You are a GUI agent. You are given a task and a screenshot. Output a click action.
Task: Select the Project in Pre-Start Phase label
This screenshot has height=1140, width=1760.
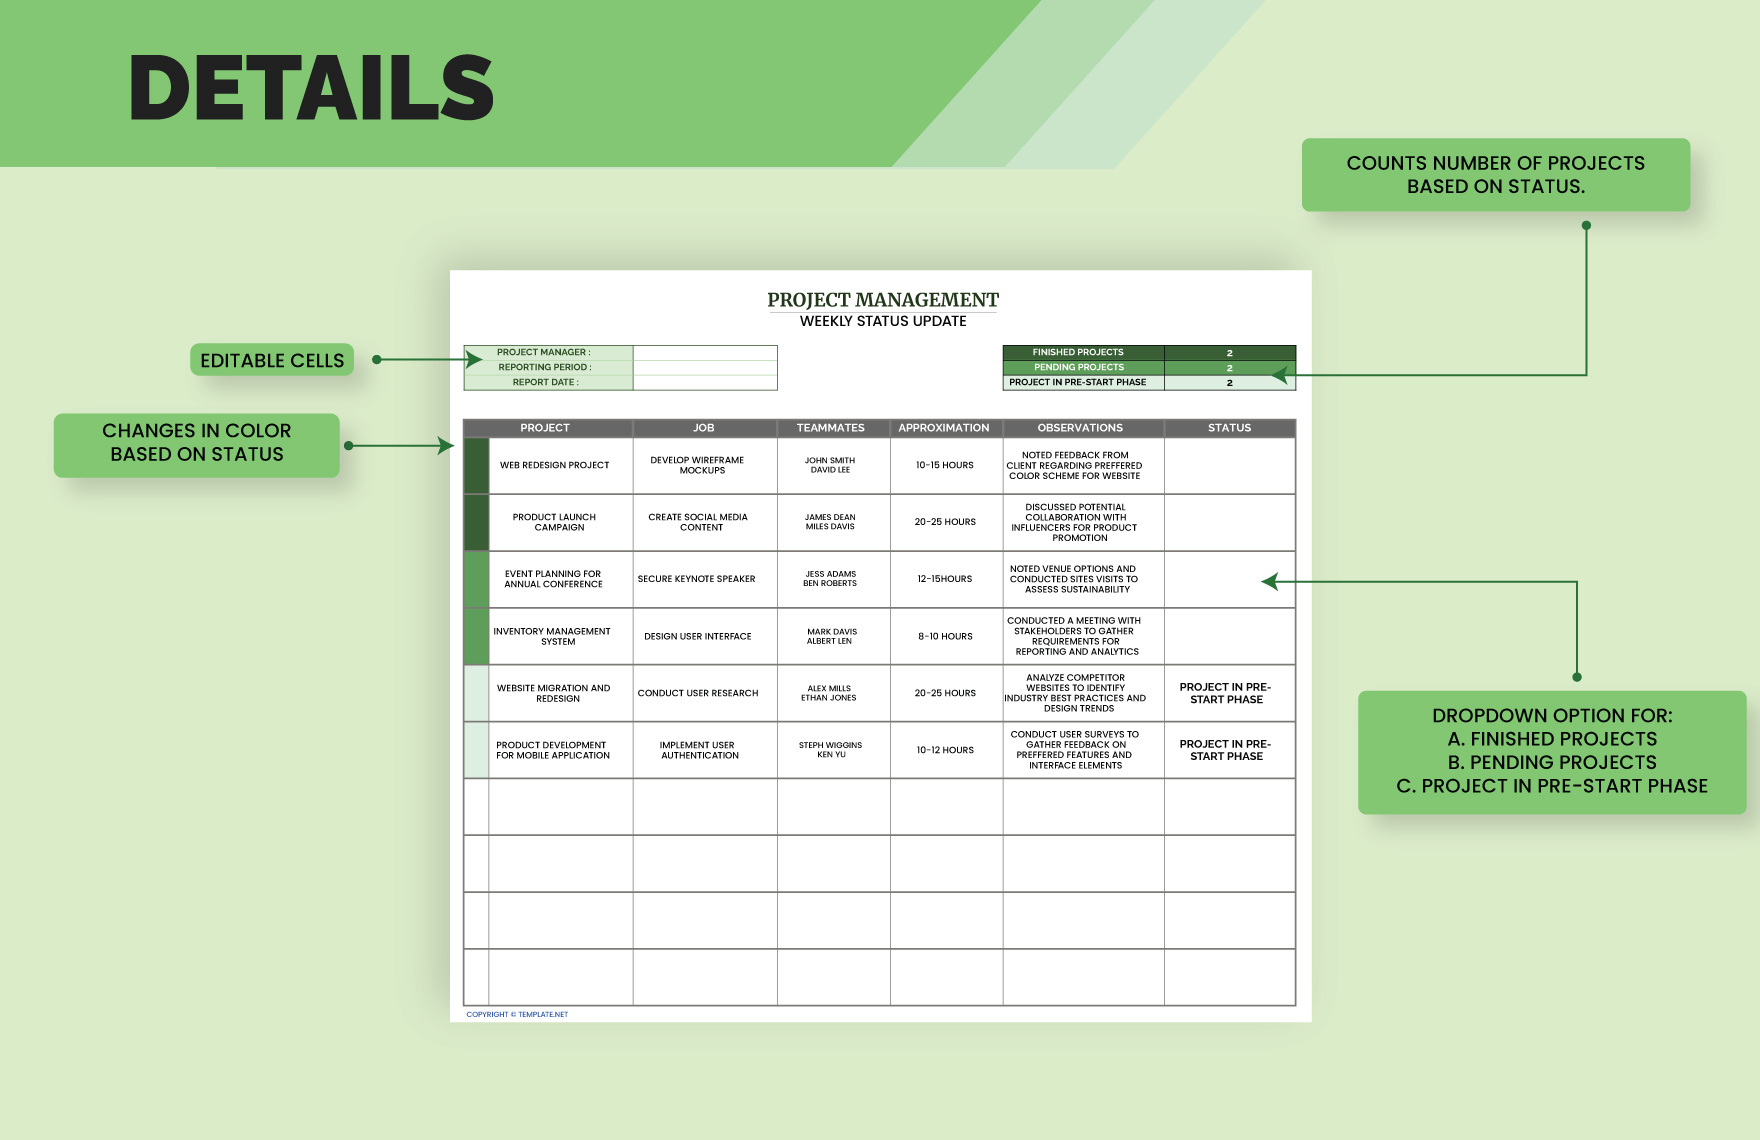(1084, 383)
